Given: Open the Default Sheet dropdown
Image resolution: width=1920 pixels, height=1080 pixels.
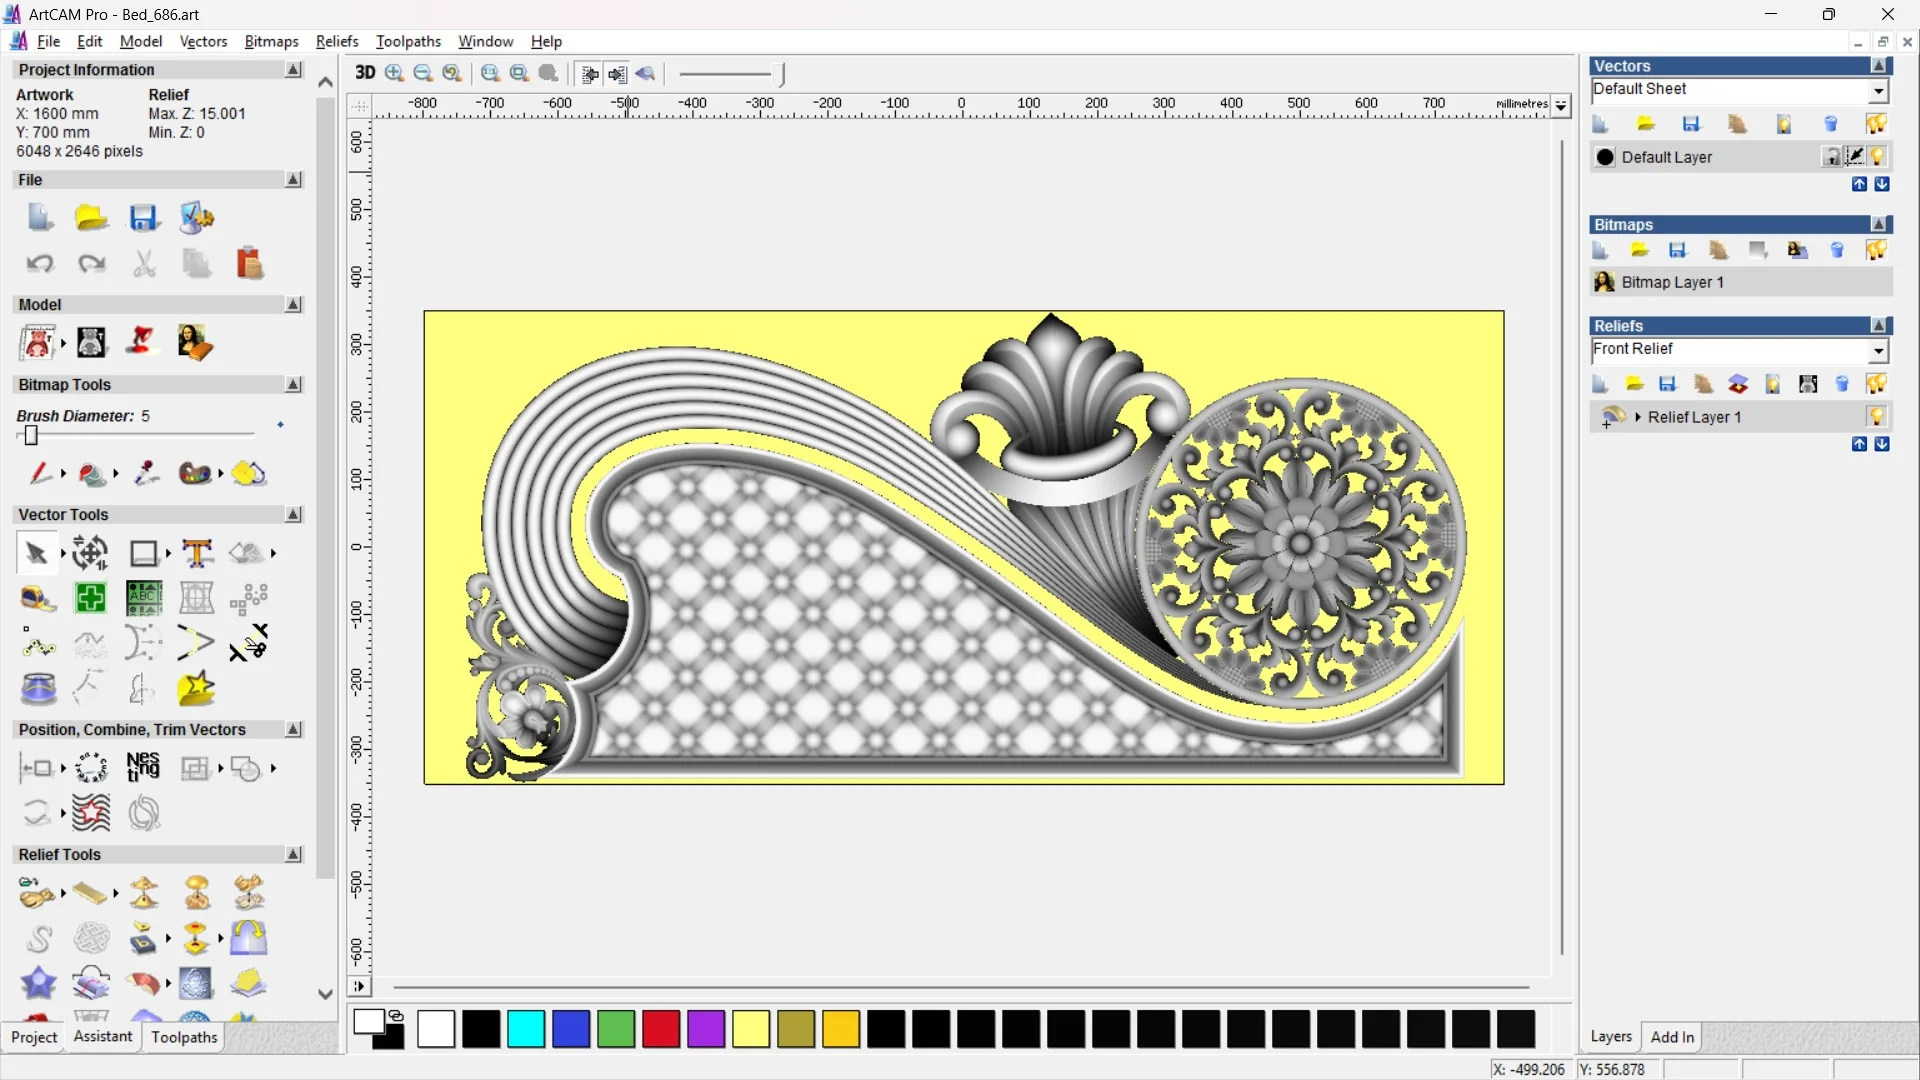Looking at the screenshot, I should click(1878, 91).
